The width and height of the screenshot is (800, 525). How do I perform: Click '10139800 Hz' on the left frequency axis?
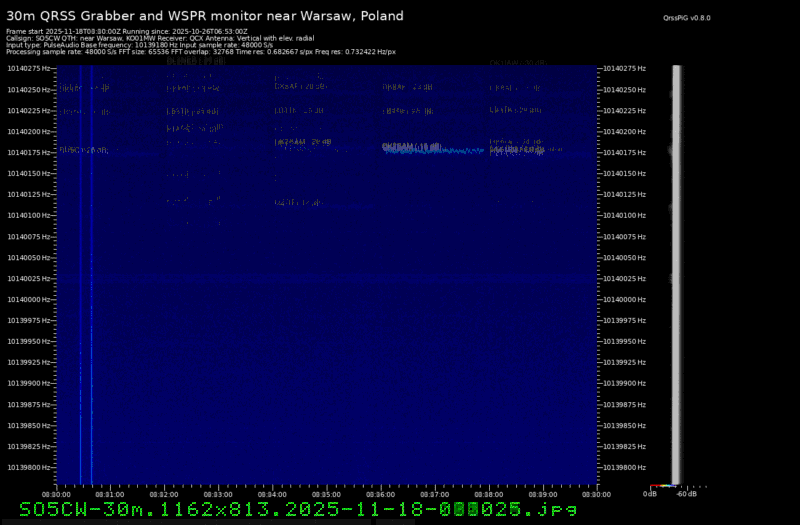point(29,467)
